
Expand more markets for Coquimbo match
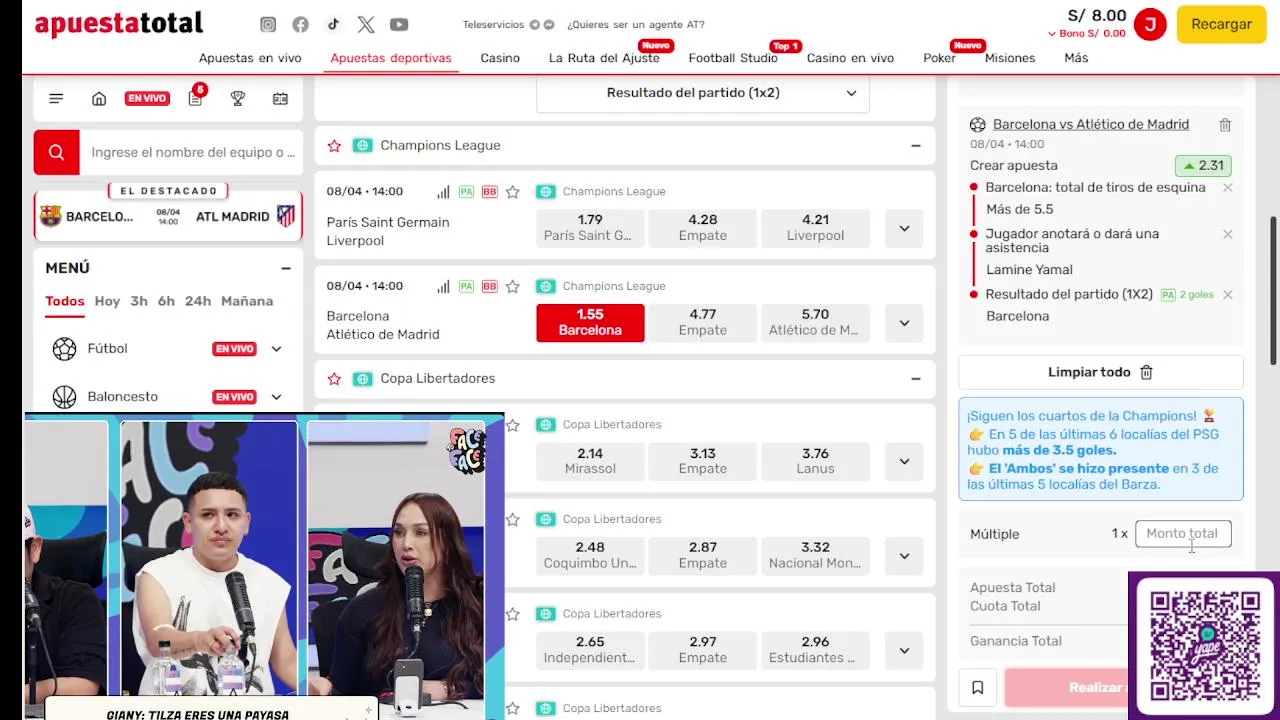tap(904, 556)
